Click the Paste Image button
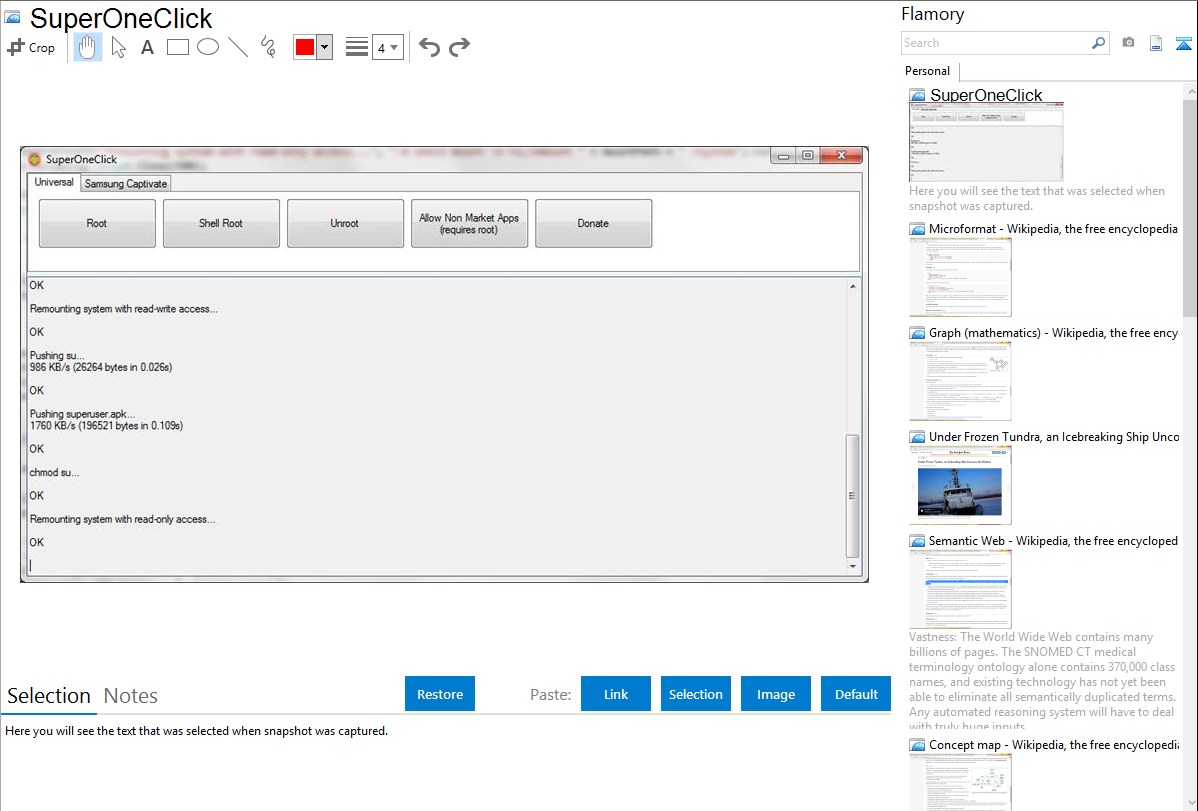This screenshot has width=1198, height=811. click(x=775, y=694)
